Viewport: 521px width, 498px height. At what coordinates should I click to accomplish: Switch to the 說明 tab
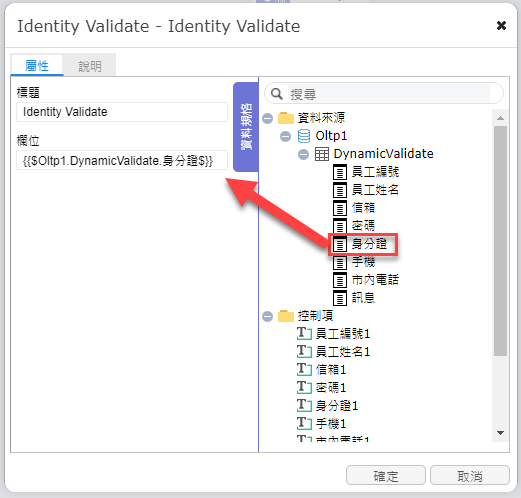coord(90,66)
